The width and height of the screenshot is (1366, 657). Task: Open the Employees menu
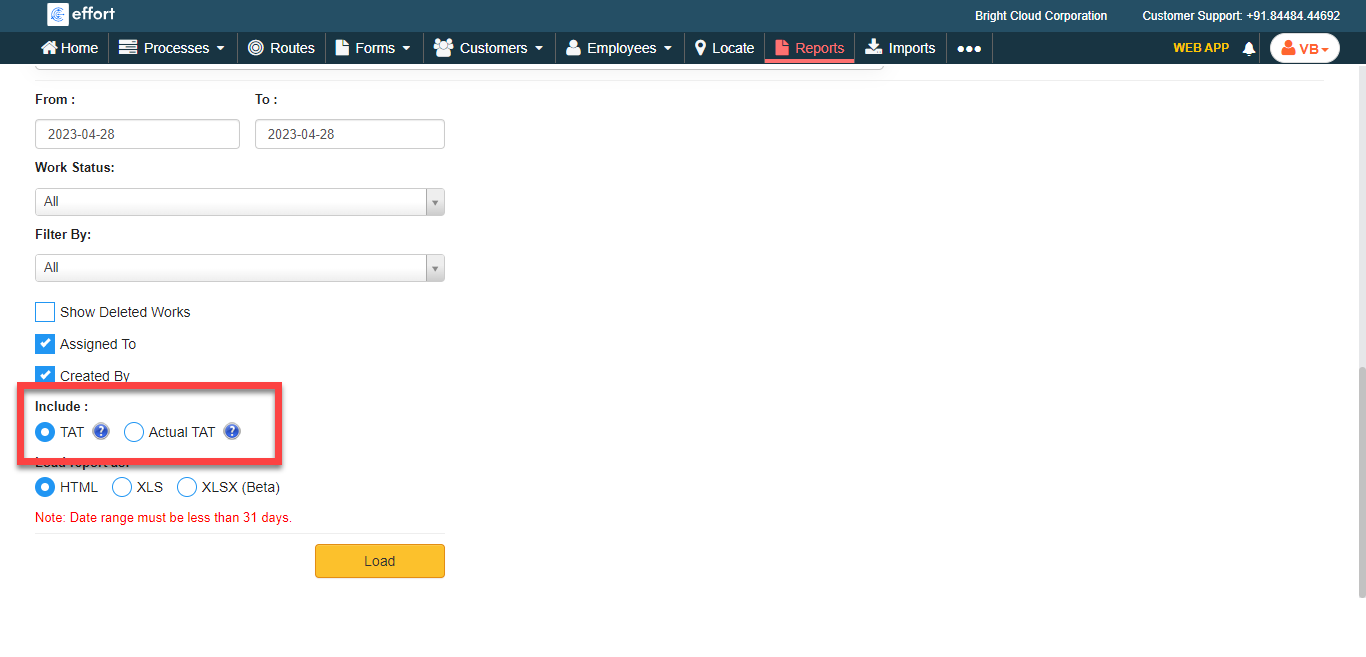[x=620, y=48]
